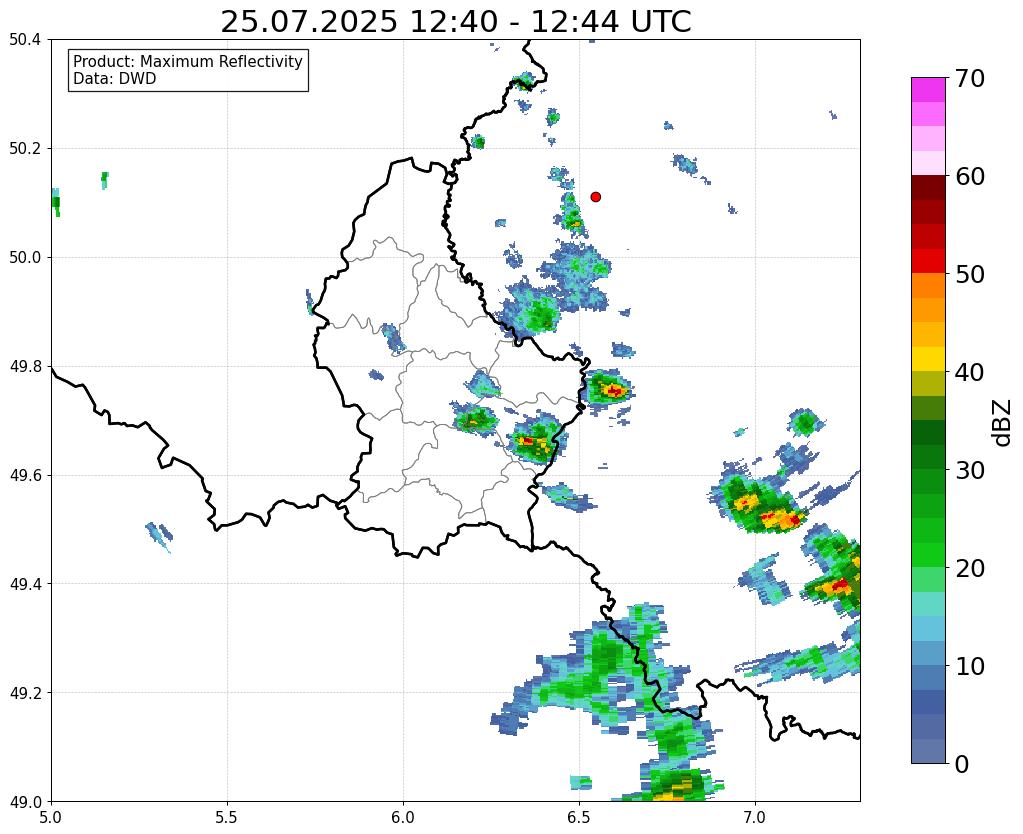Pick the yellow swatch above 40
Image resolution: width=1023 pixels, height=834 pixels.
(x=928, y=358)
